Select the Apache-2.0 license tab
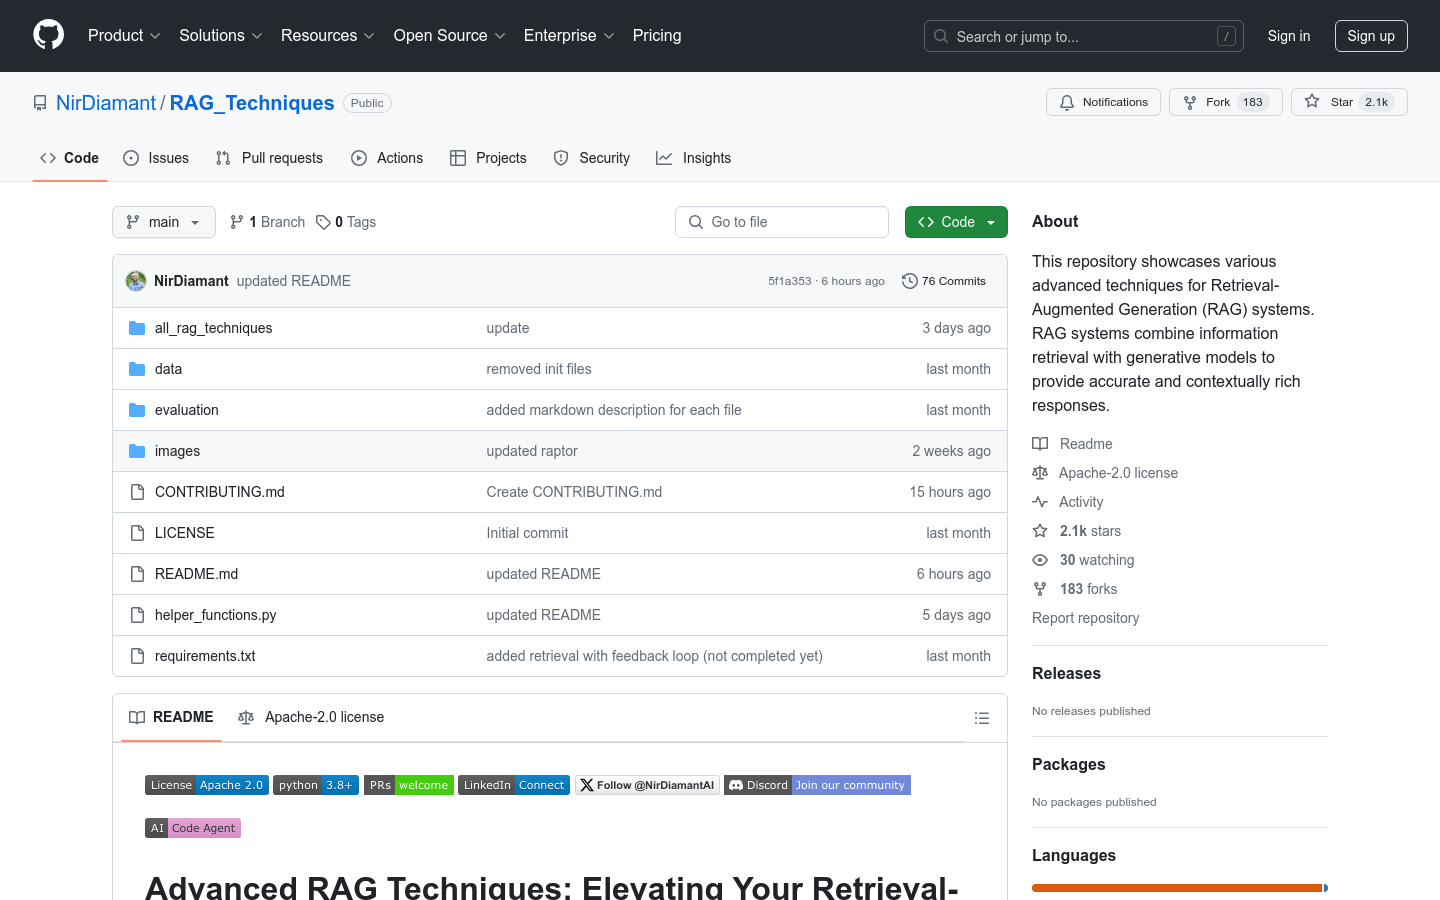1440x900 pixels. point(311,717)
